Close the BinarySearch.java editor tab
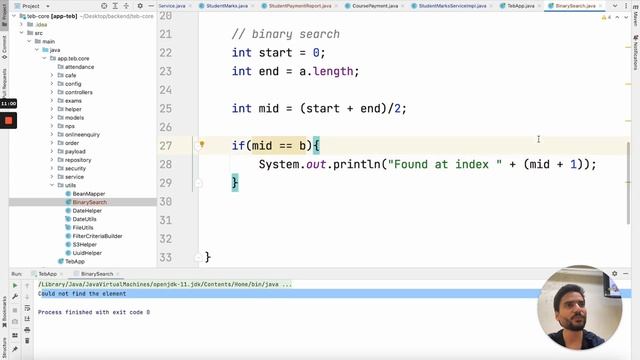 pyautogui.click(x=601, y=6)
